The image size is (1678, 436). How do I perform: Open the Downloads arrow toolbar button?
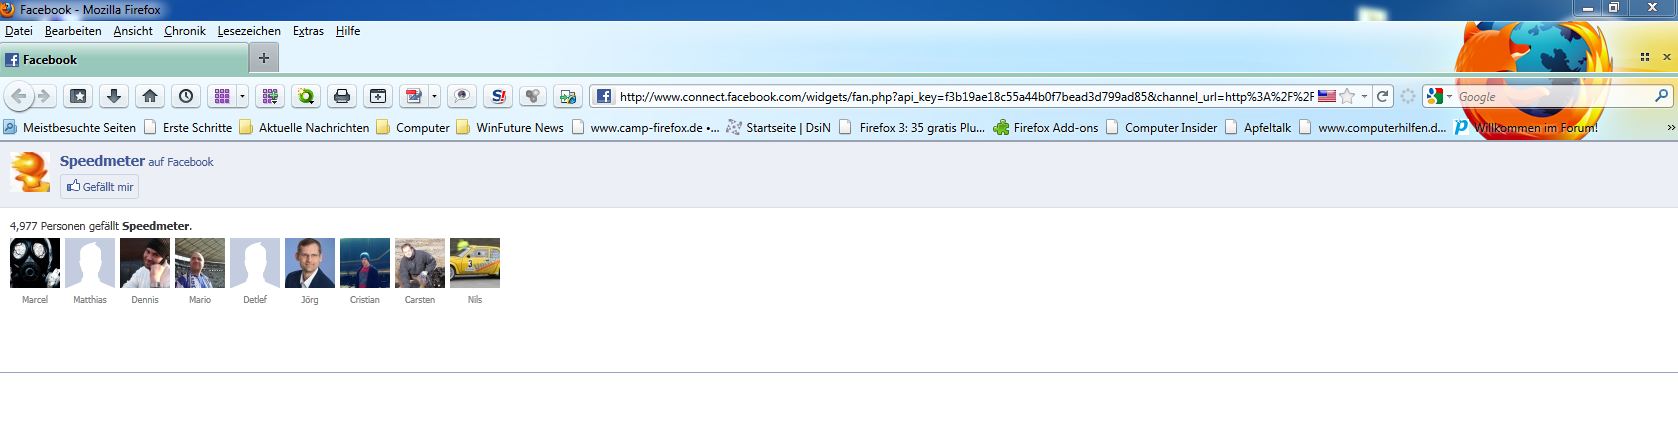pos(114,96)
